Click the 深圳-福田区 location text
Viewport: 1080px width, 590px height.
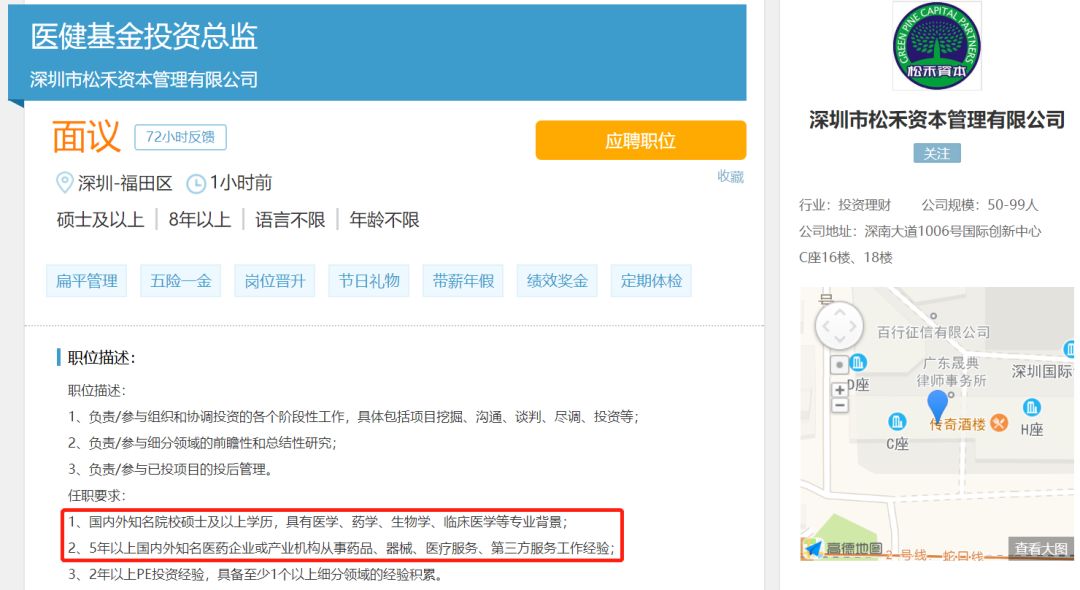tap(125, 183)
